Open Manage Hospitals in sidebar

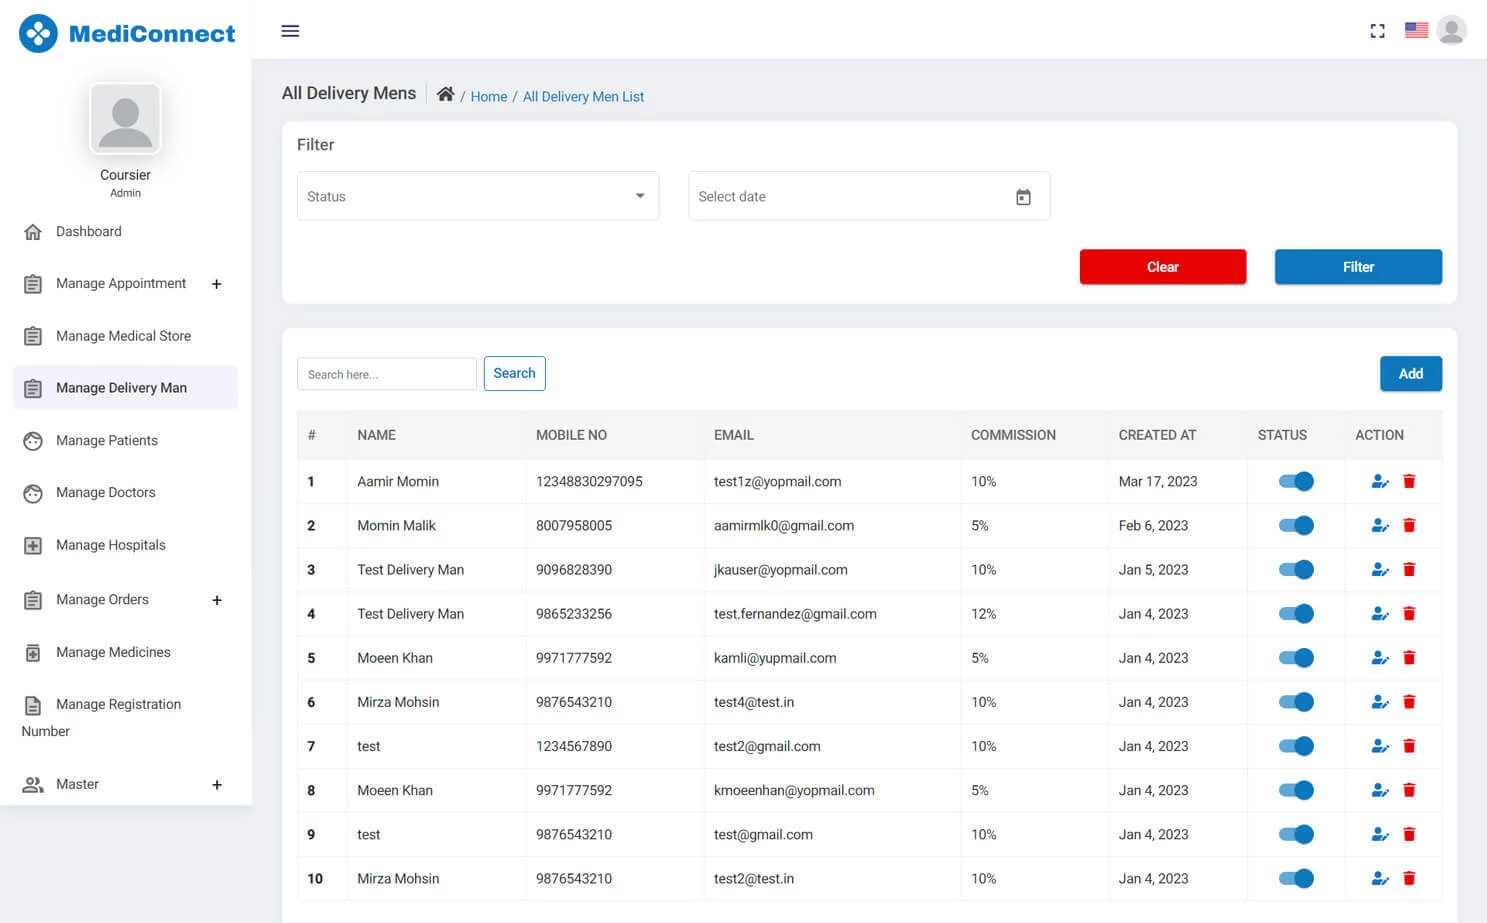110,545
